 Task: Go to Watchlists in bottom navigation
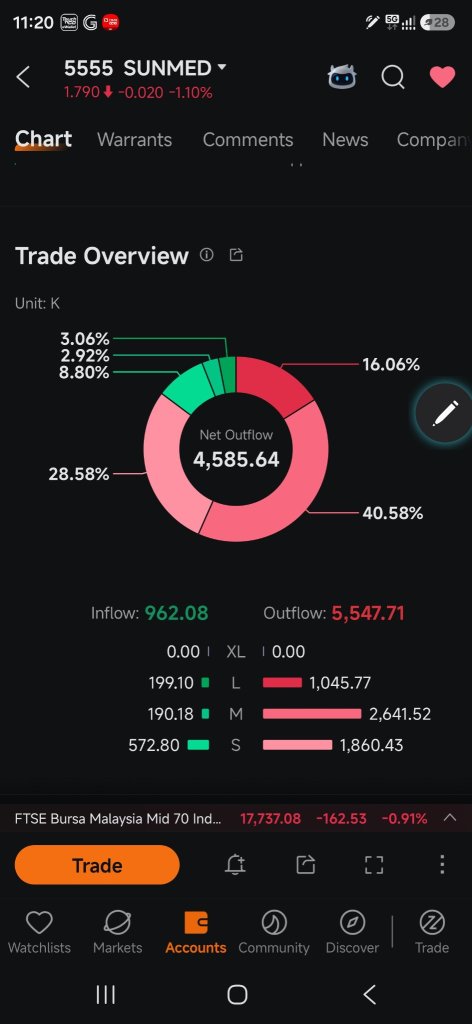pos(39,933)
